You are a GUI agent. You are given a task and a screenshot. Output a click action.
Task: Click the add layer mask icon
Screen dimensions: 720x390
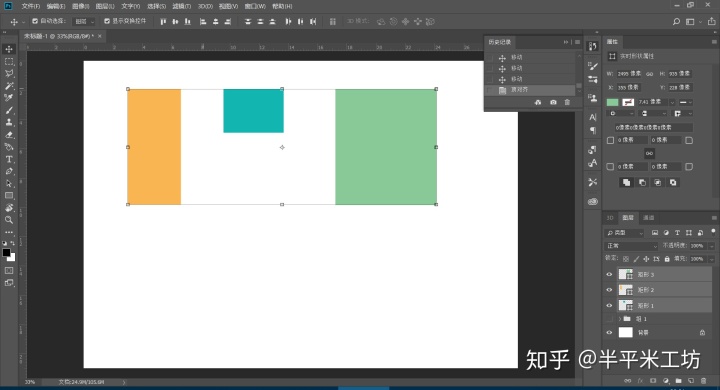653,381
